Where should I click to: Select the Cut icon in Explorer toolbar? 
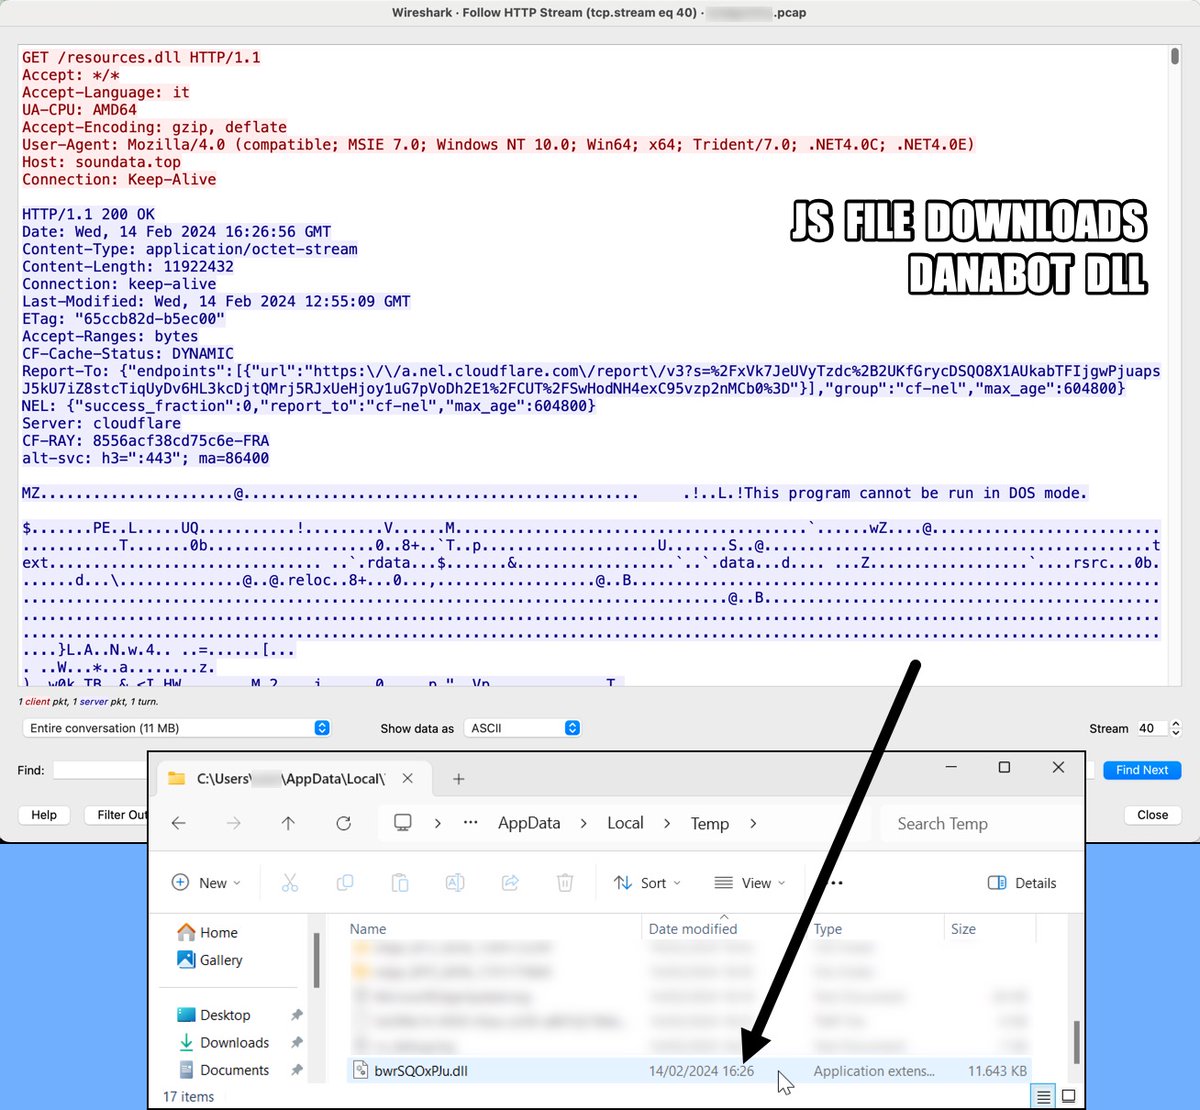click(x=291, y=883)
